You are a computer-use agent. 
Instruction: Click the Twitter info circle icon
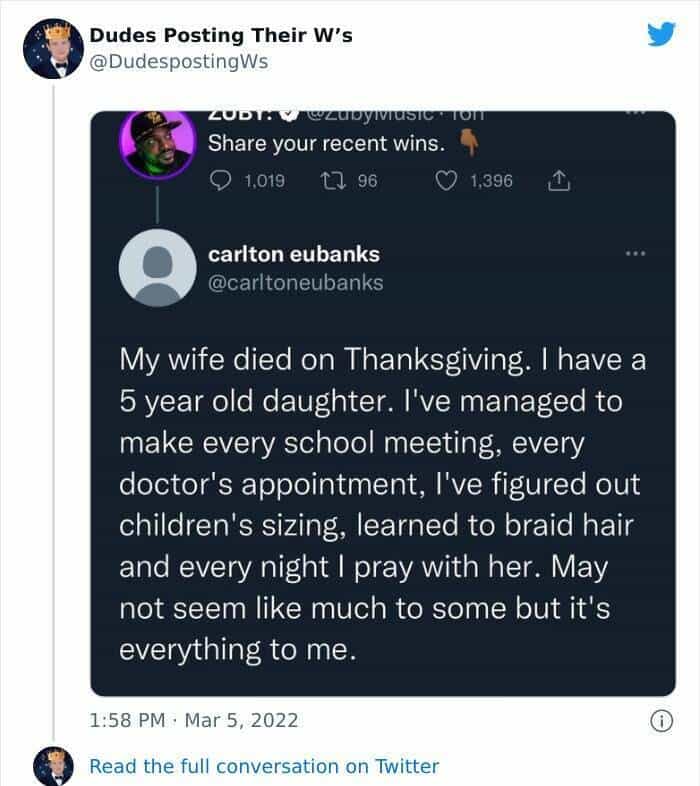(659, 719)
